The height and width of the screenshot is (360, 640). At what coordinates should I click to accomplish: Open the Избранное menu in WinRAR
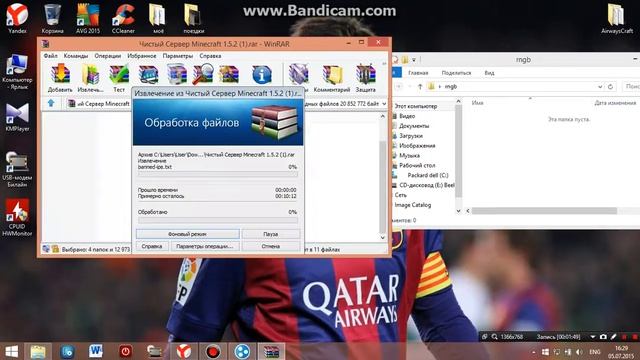click(142, 56)
